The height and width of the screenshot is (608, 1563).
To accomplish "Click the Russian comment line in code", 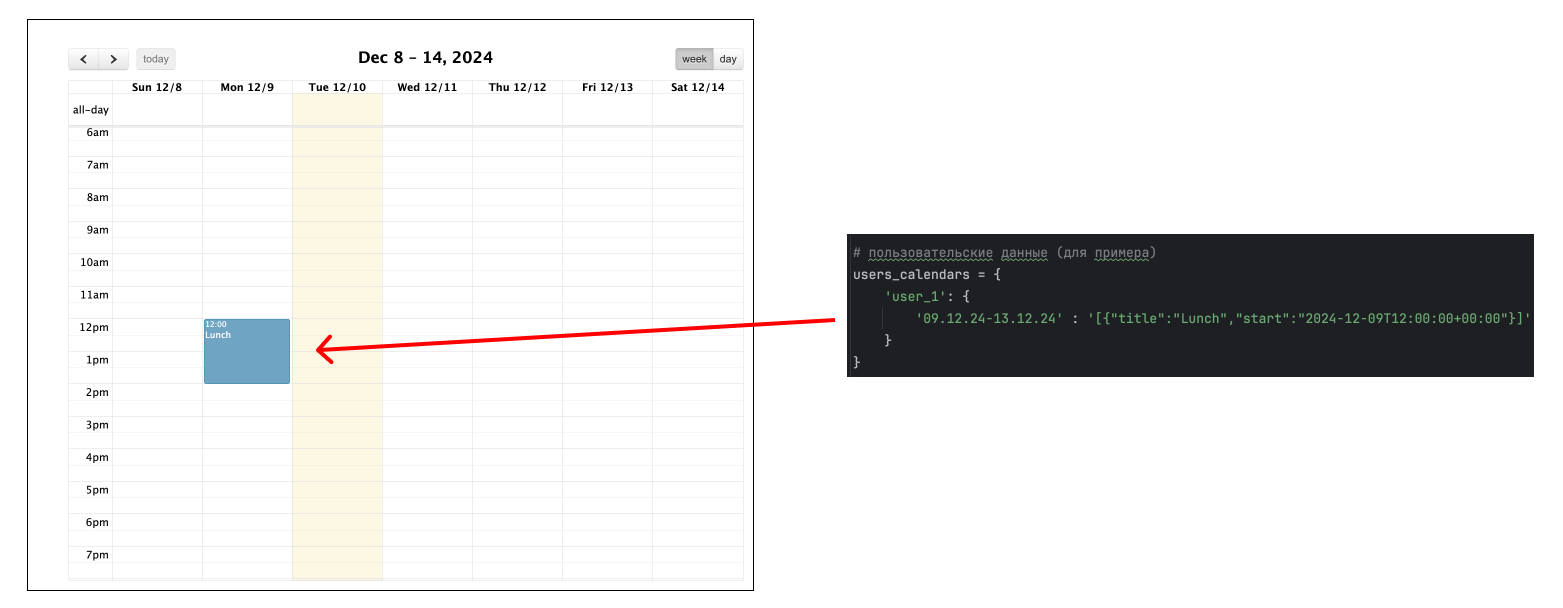I will pyautogui.click(x=1004, y=252).
